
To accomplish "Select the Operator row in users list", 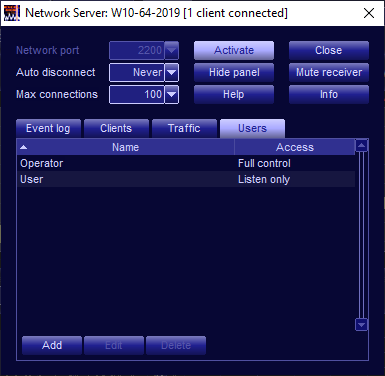I will coord(186,163).
